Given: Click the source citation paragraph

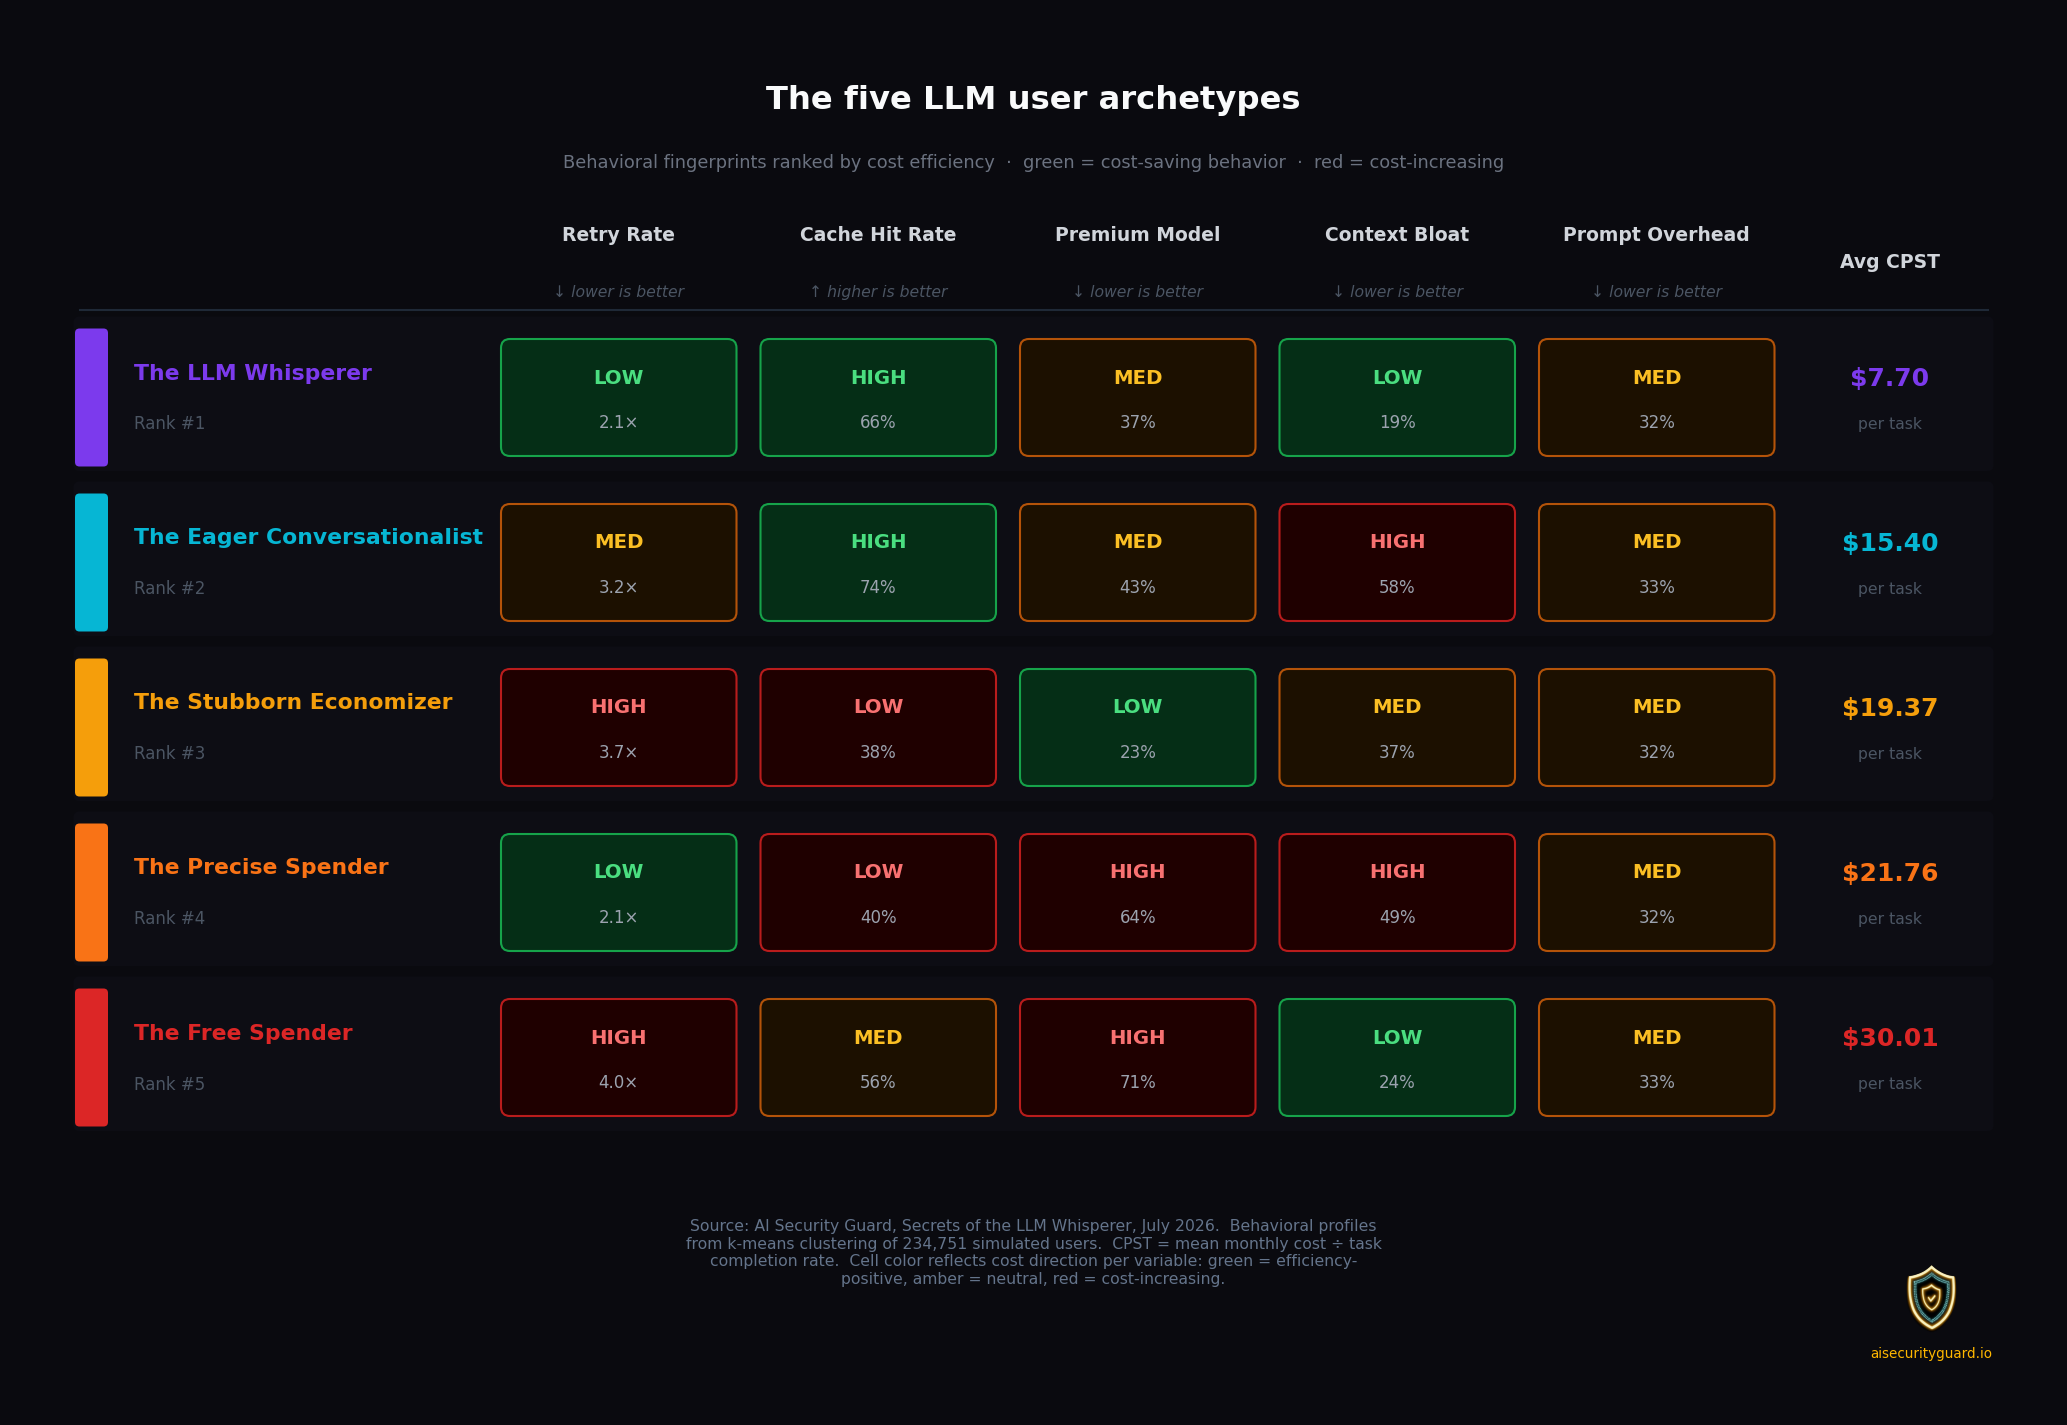Looking at the screenshot, I should point(1033,1252).
